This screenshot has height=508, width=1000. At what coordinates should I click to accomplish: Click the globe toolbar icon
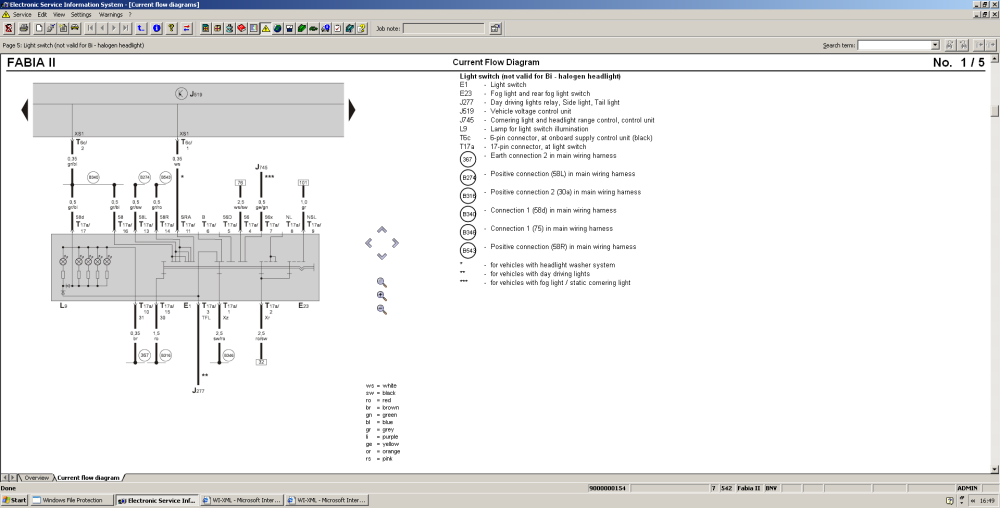(277, 28)
